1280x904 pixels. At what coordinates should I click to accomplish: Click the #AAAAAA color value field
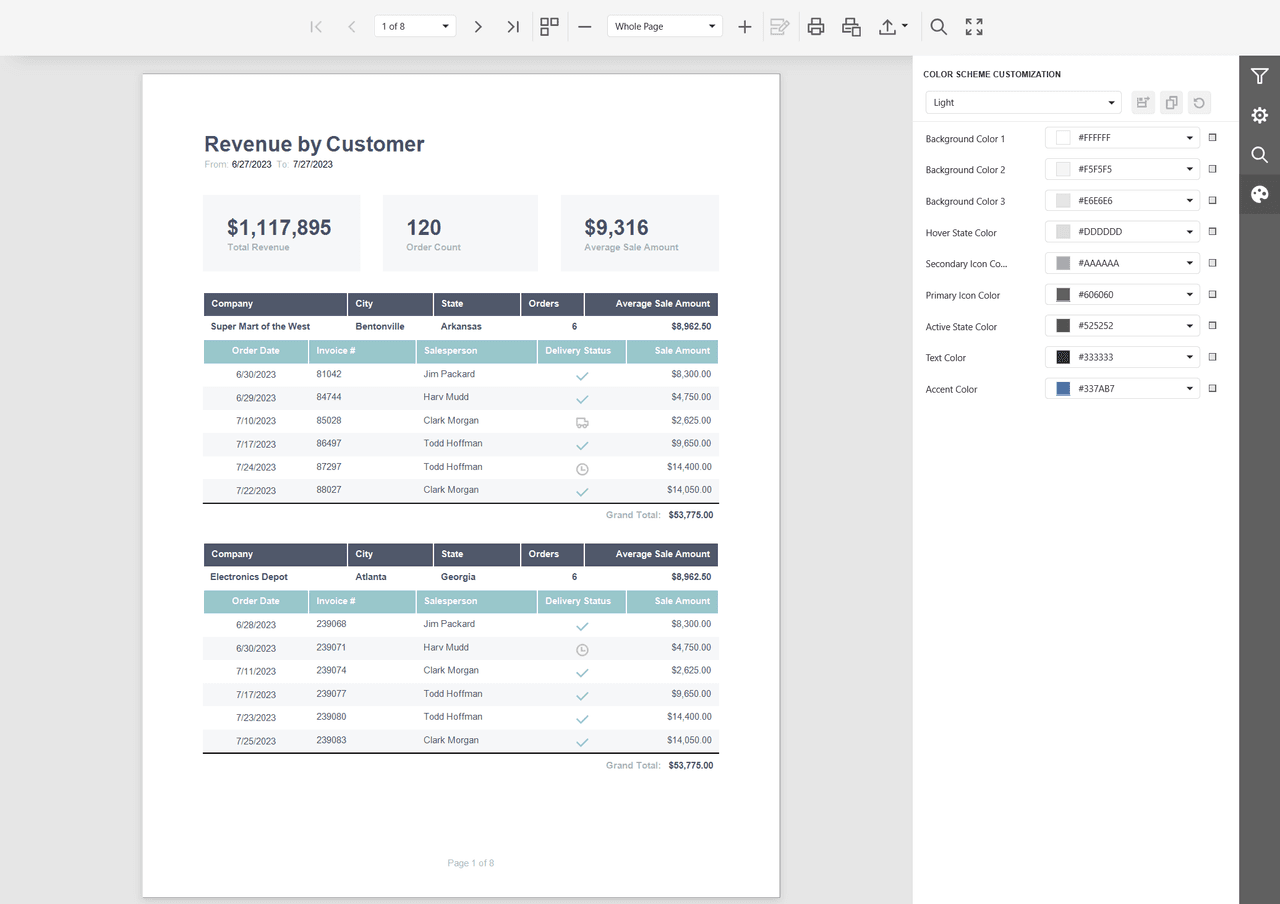click(1122, 263)
